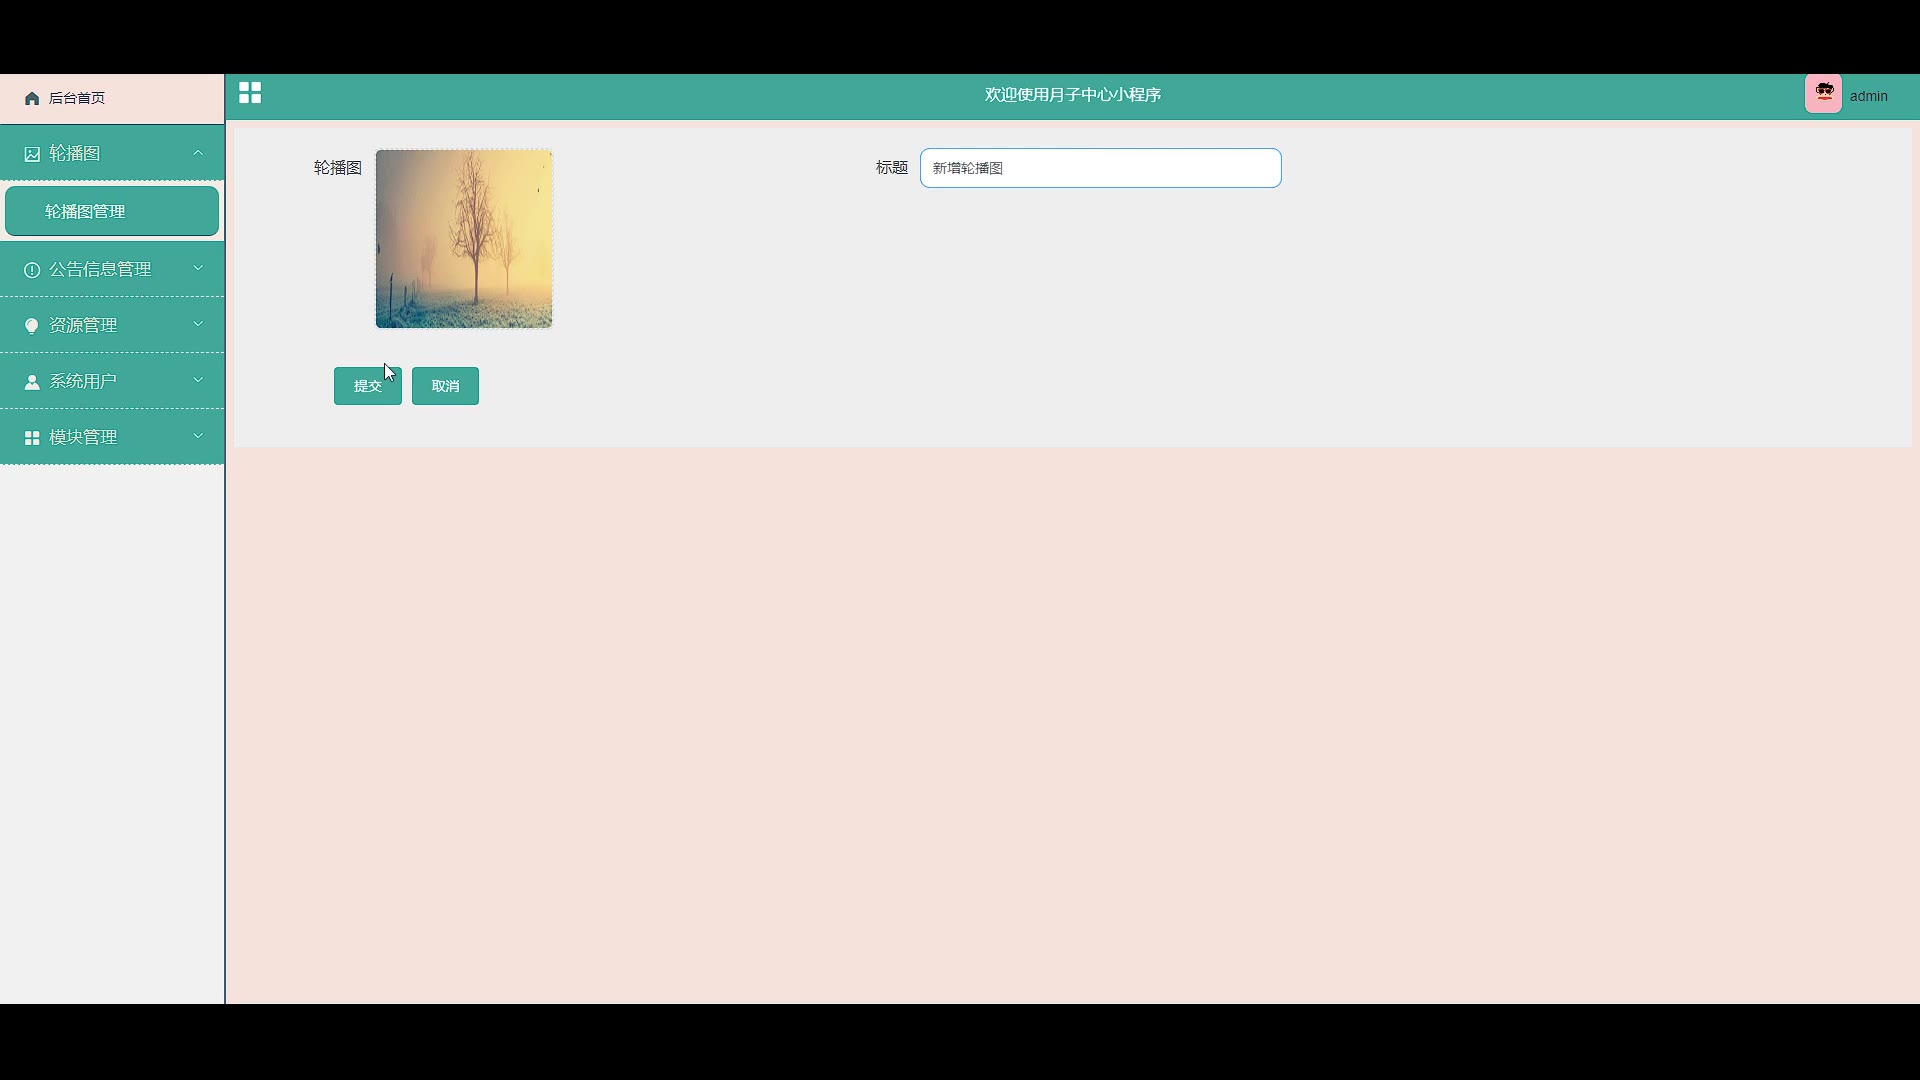Click the squares icon beside 模块管理
Image resolution: width=1920 pixels, height=1080 pixels.
click(32, 438)
